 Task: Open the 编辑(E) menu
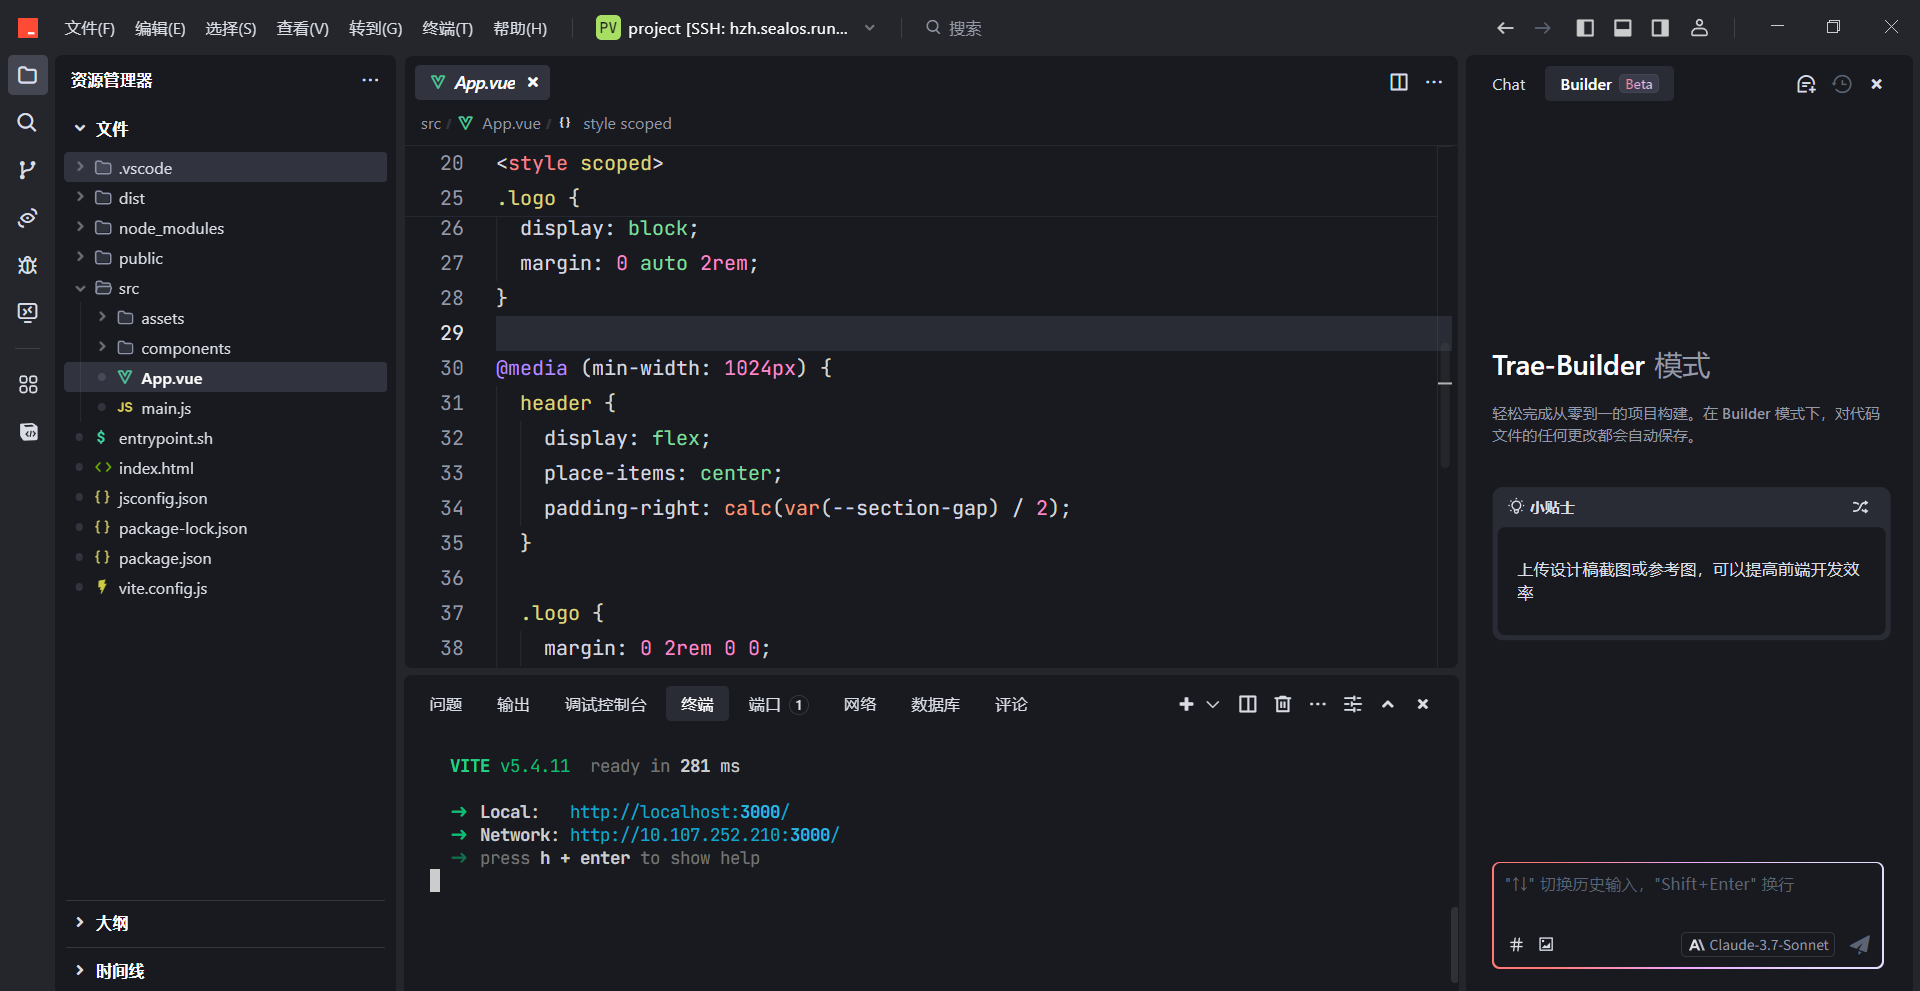pyautogui.click(x=160, y=28)
